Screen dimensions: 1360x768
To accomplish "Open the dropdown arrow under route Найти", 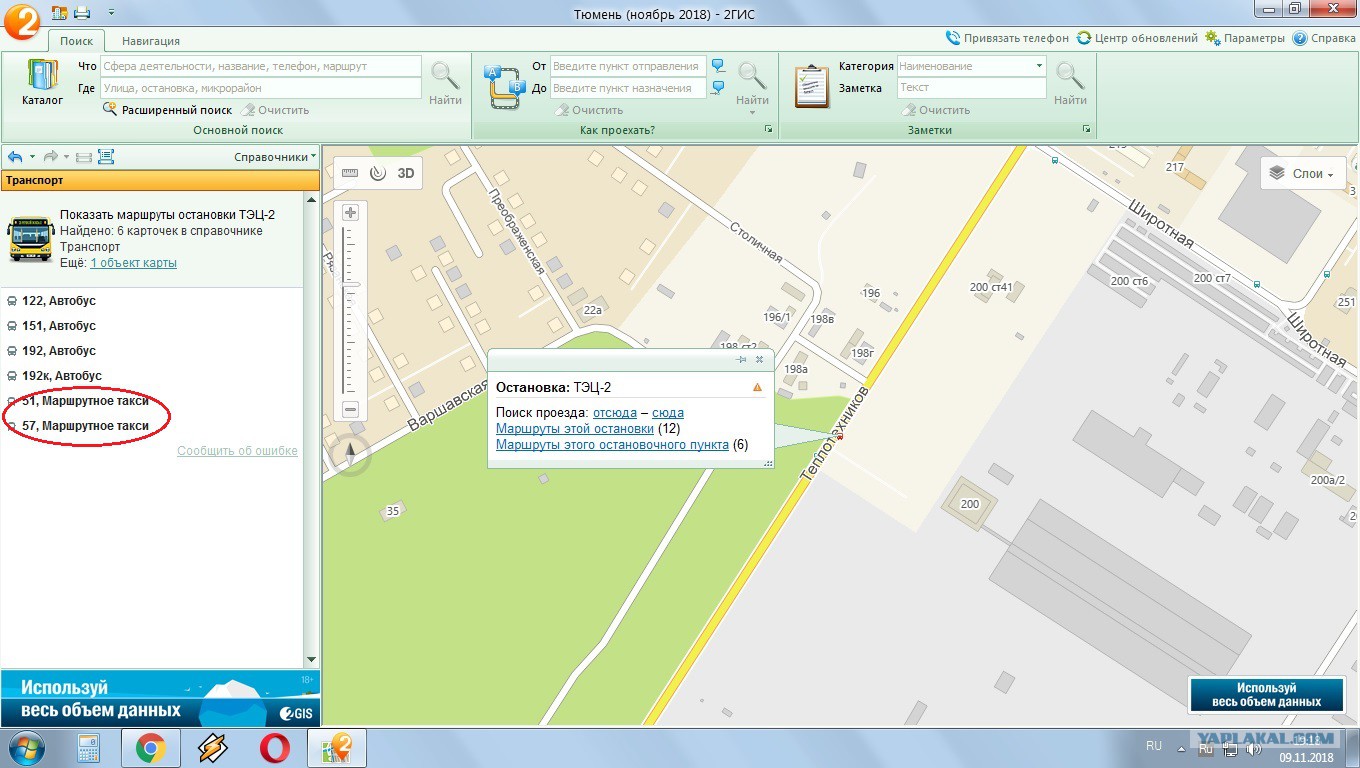I will [x=752, y=112].
